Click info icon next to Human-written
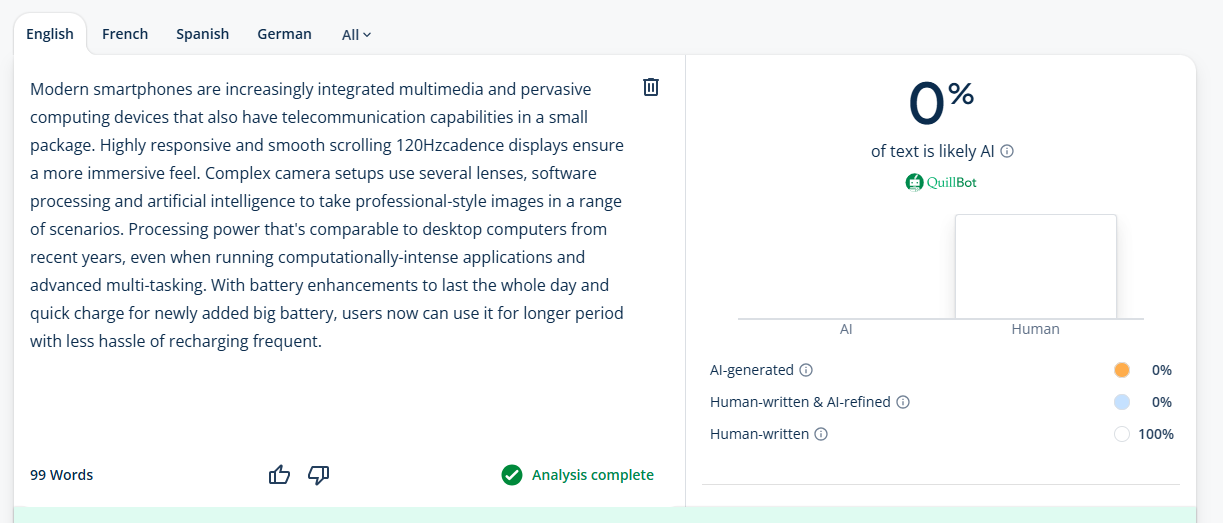 click(821, 434)
